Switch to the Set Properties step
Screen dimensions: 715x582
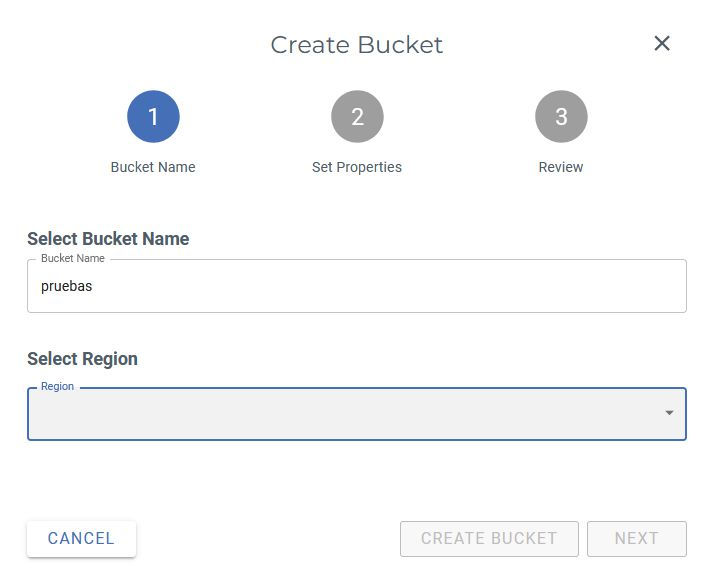point(357,167)
